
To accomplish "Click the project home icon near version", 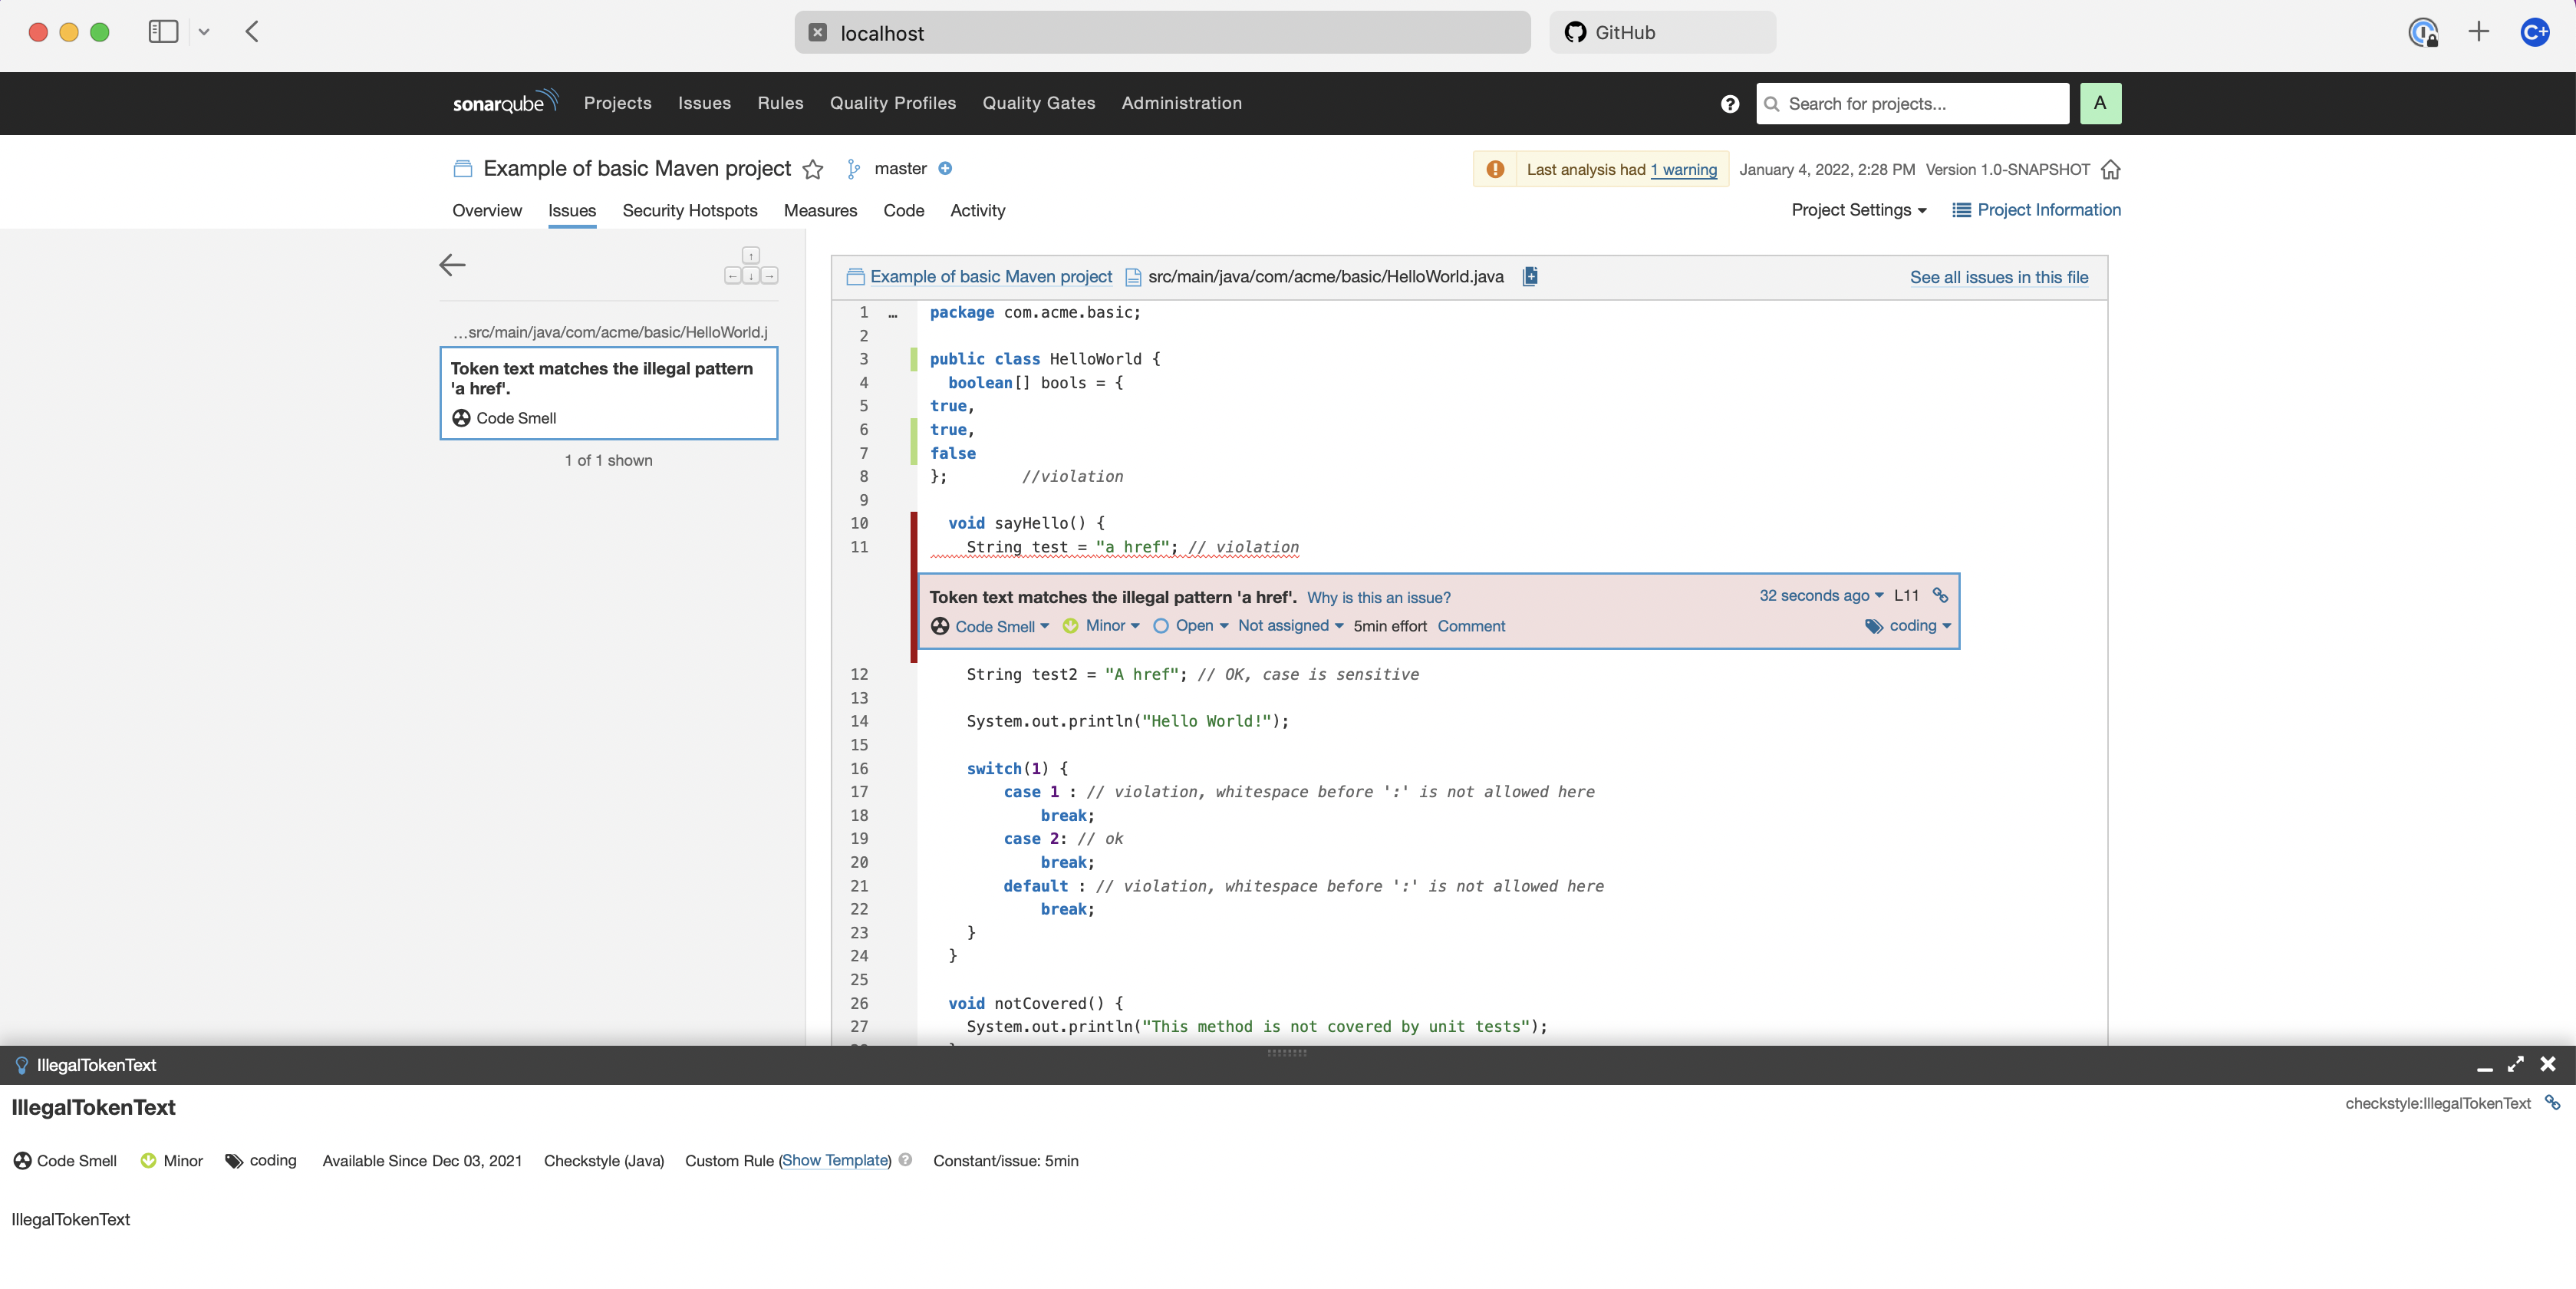I will tap(2110, 169).
